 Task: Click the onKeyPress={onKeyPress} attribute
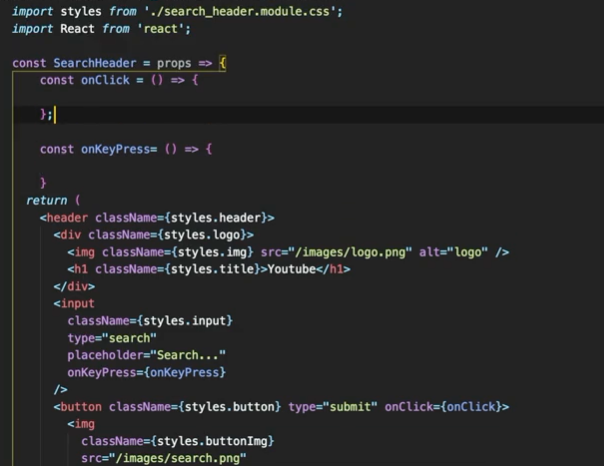146,372
